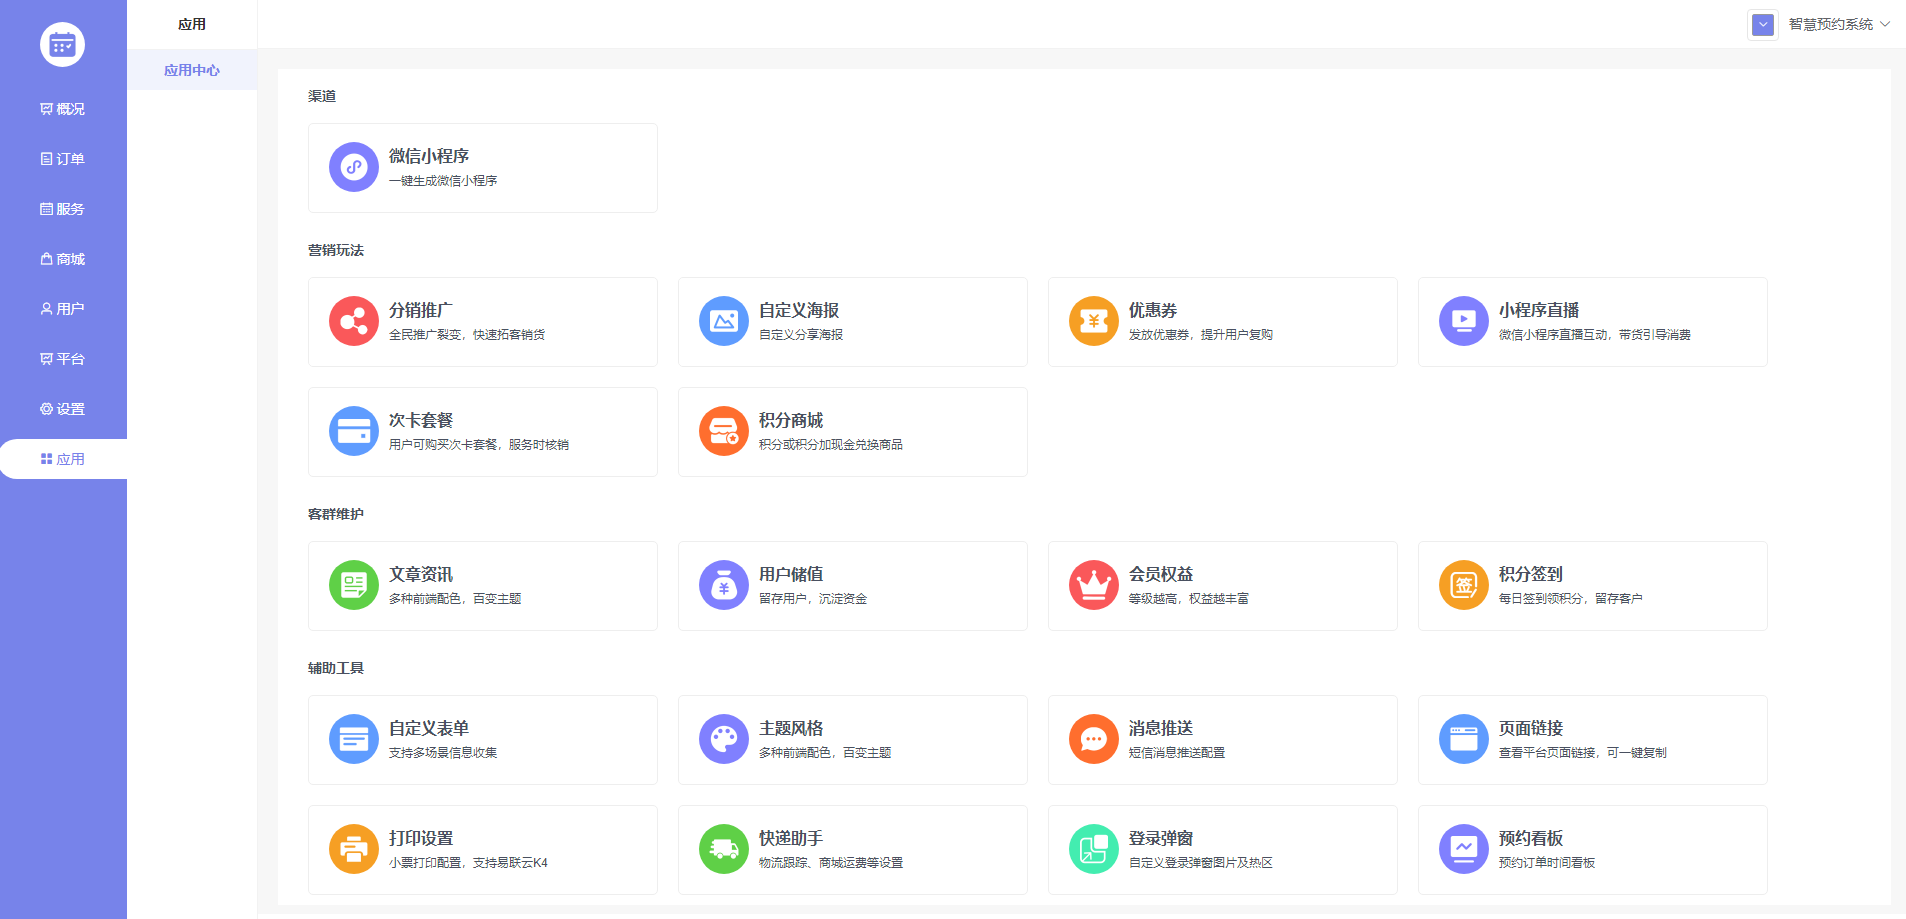Click the text 等级越高，权益越丰富
This screenshot has height=919, width=1906.
tap(1189, 599)
